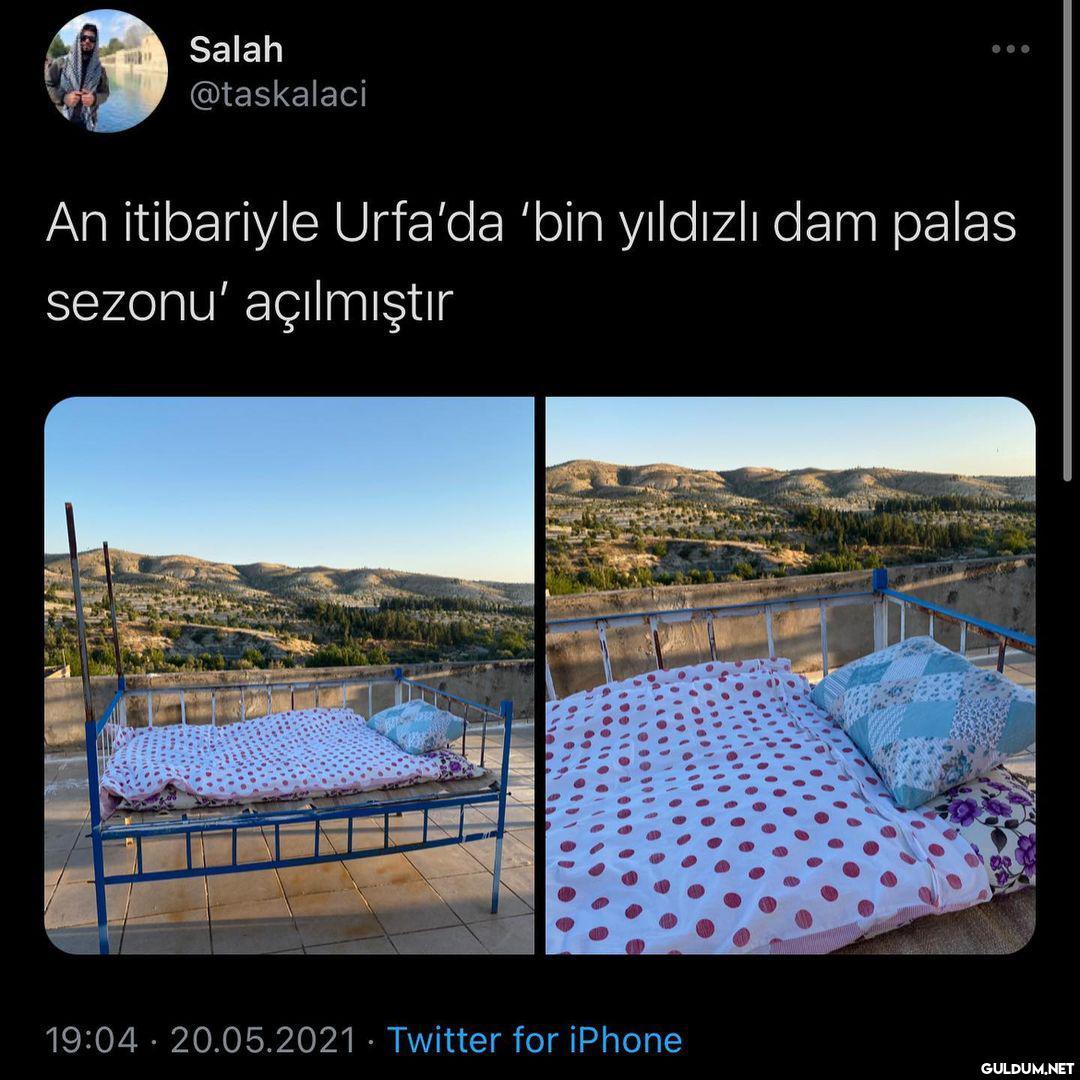The height and width of the screenshot is (1080, 1080).
Task: Open the right close-up photo of the quilt
Action: tap(790, 675)
